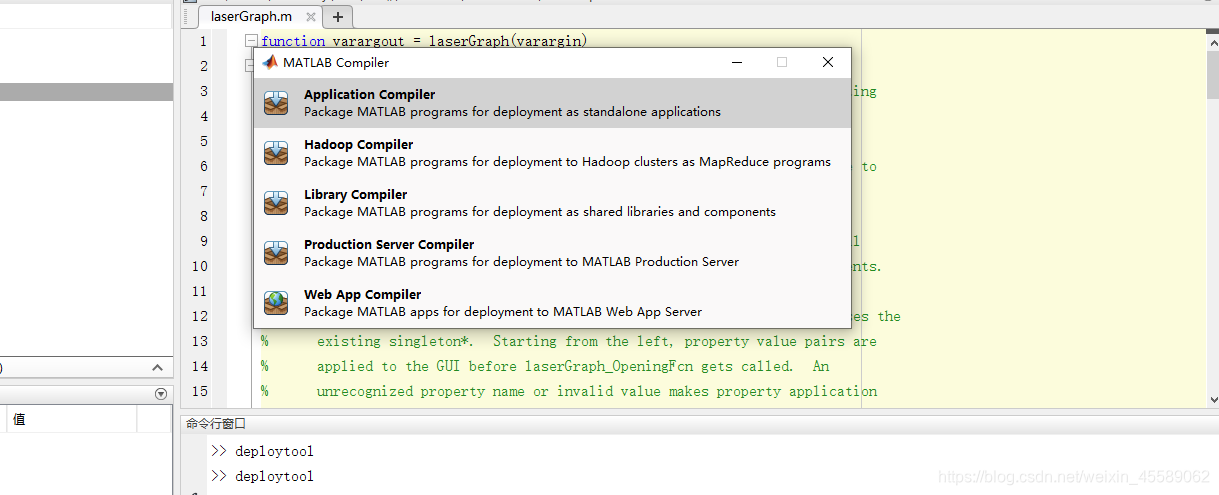Click the first deploytool command line
Image resolution: width=1219 pixels, height=495 pixels.
[274, 451]
